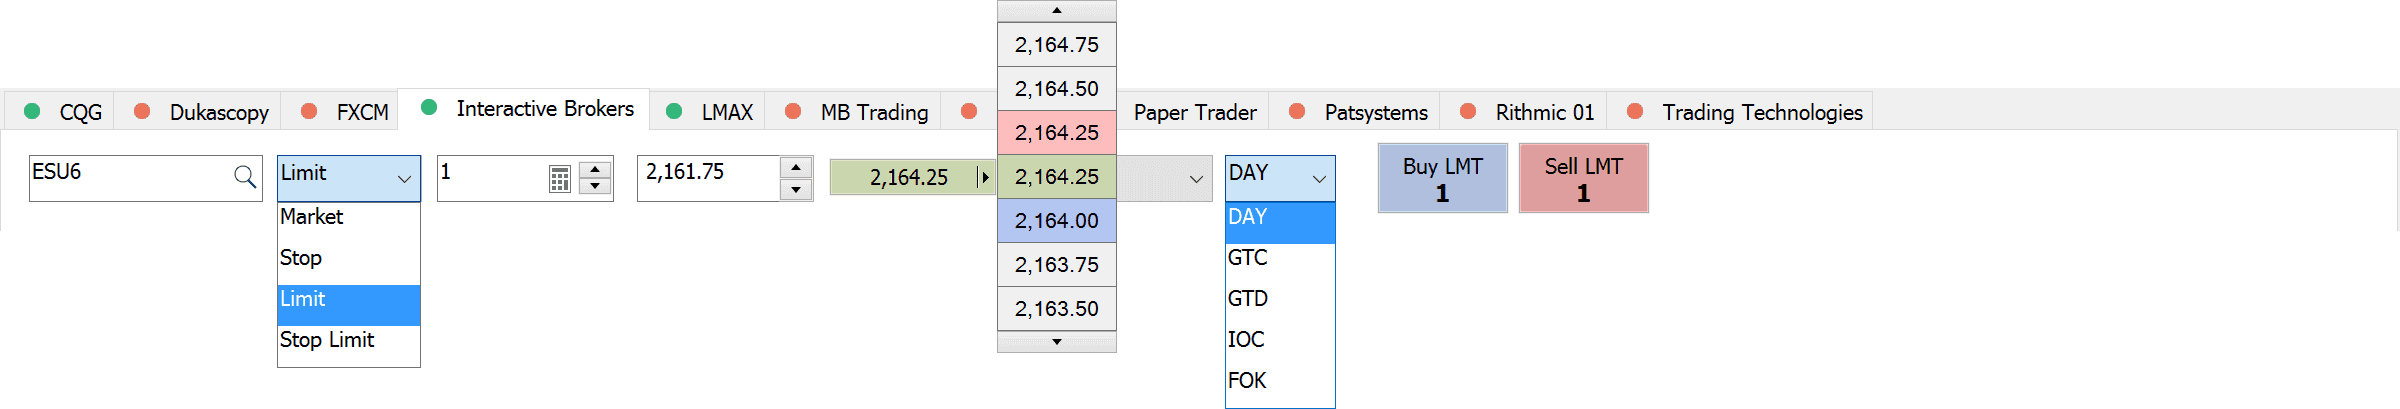Viewport: 2400px width, 409px height.
Task: Click the symbol search magnifier icon
Action: (244, 177)
